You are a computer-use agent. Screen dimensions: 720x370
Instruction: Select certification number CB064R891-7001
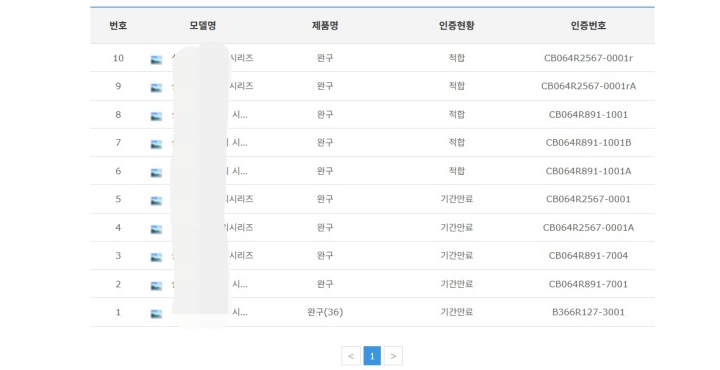pos(588,284)
